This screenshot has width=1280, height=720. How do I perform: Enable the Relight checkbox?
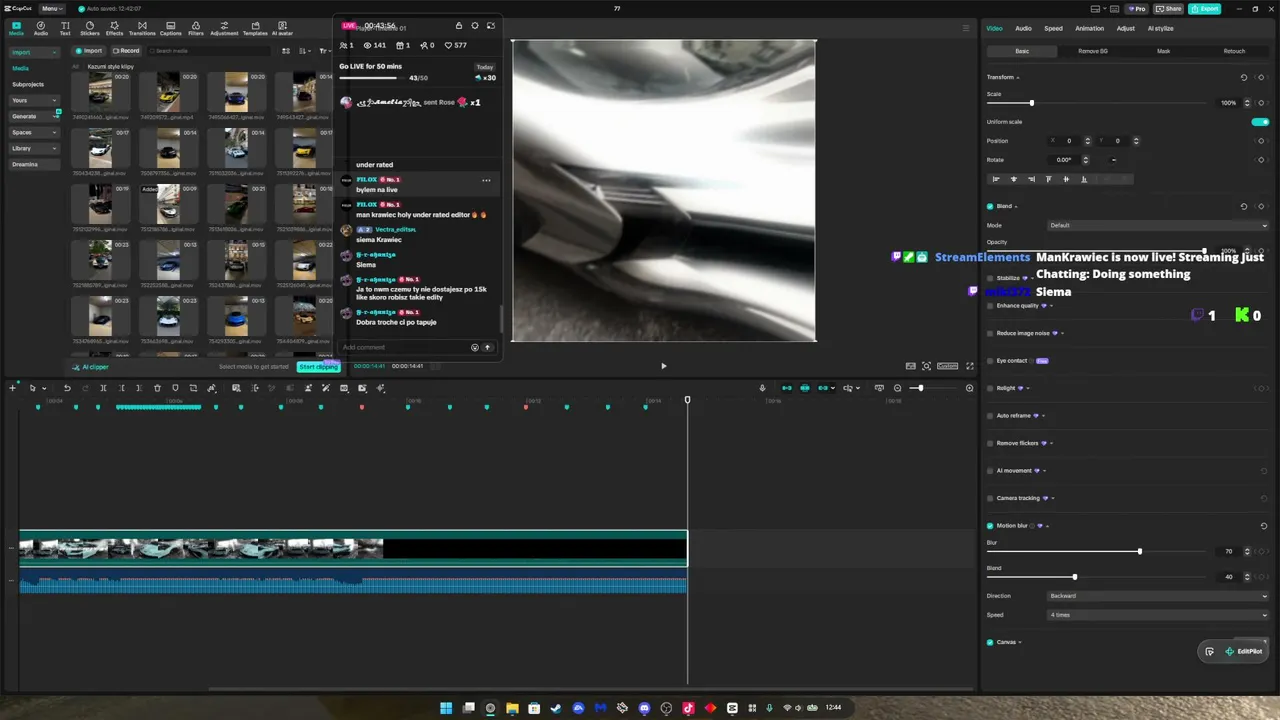coord(990,388)
